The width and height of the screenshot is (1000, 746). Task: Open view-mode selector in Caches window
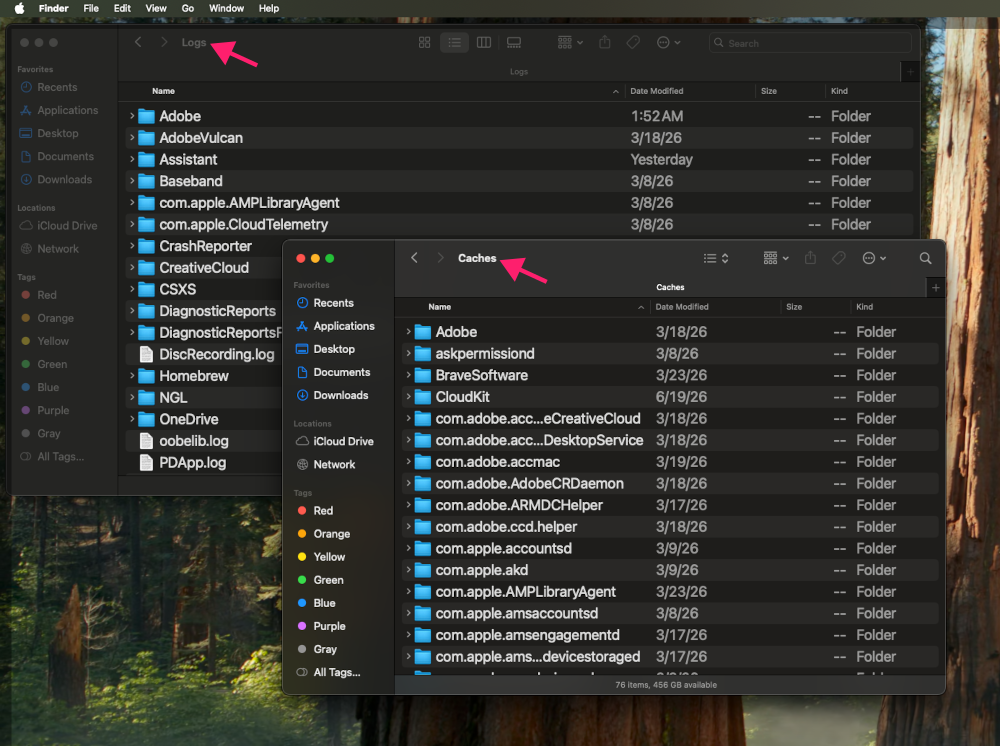pos(716,258)
